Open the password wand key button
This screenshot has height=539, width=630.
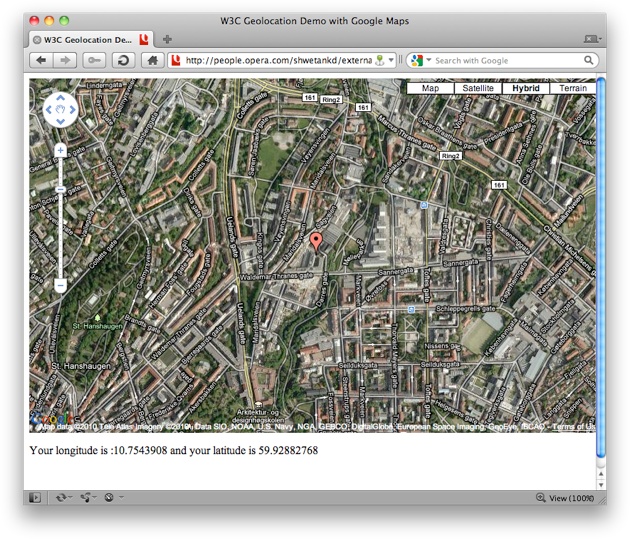click(x=94, y=61)
